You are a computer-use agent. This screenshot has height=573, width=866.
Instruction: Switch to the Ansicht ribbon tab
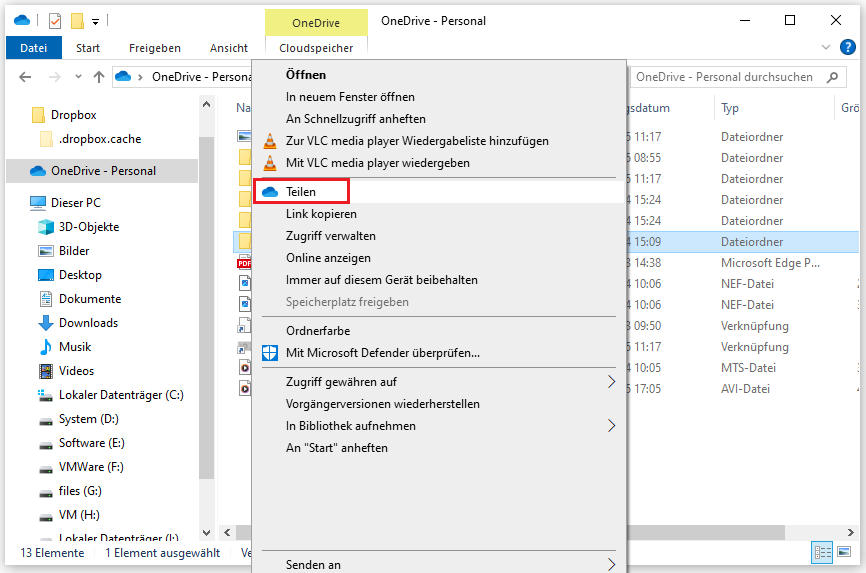pyautogui.click(x=229, y=48)
